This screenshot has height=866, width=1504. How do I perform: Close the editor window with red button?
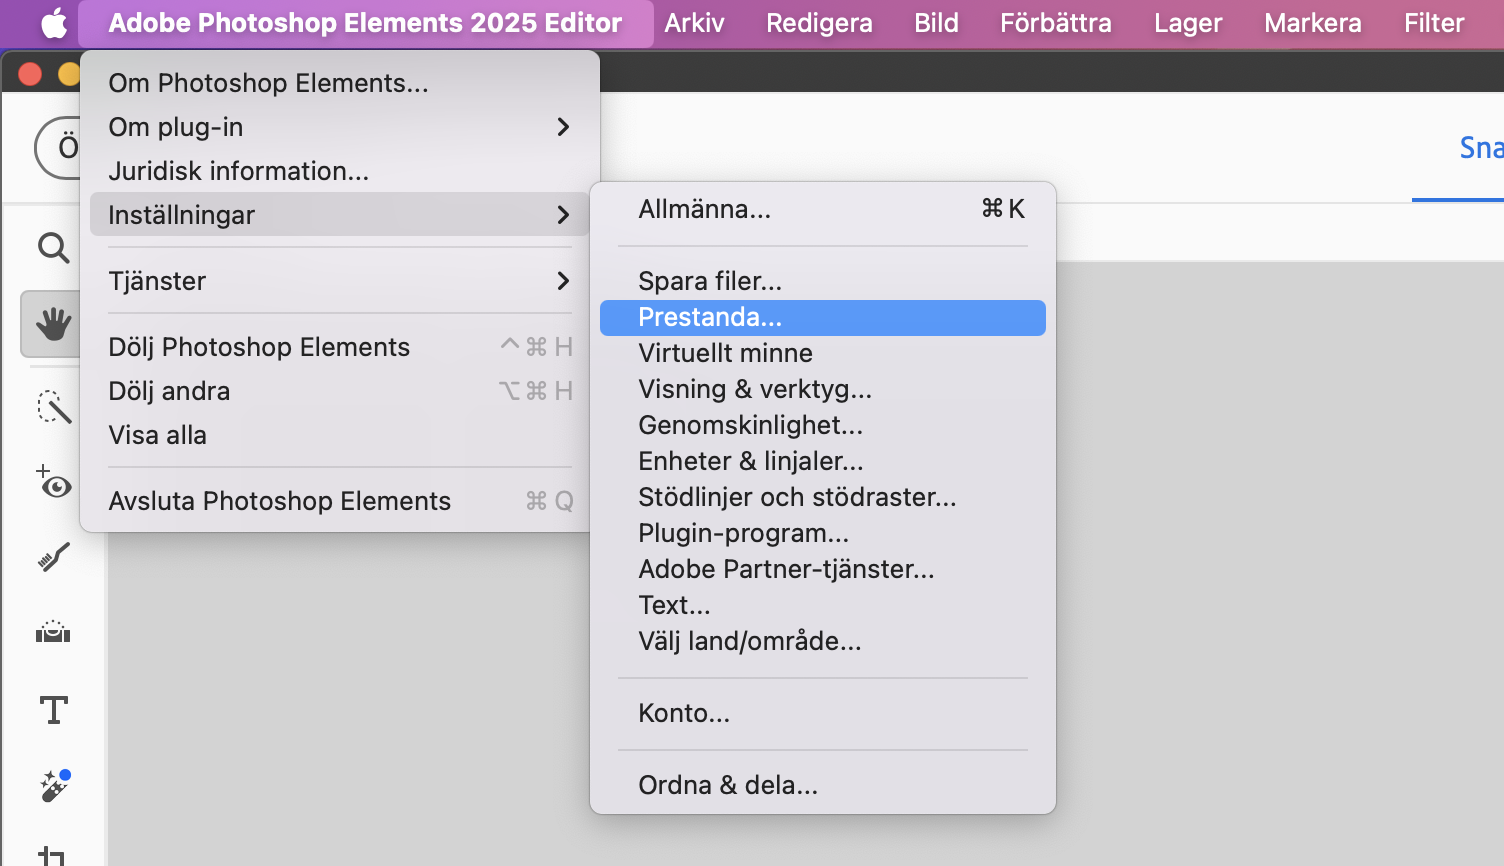30,74
